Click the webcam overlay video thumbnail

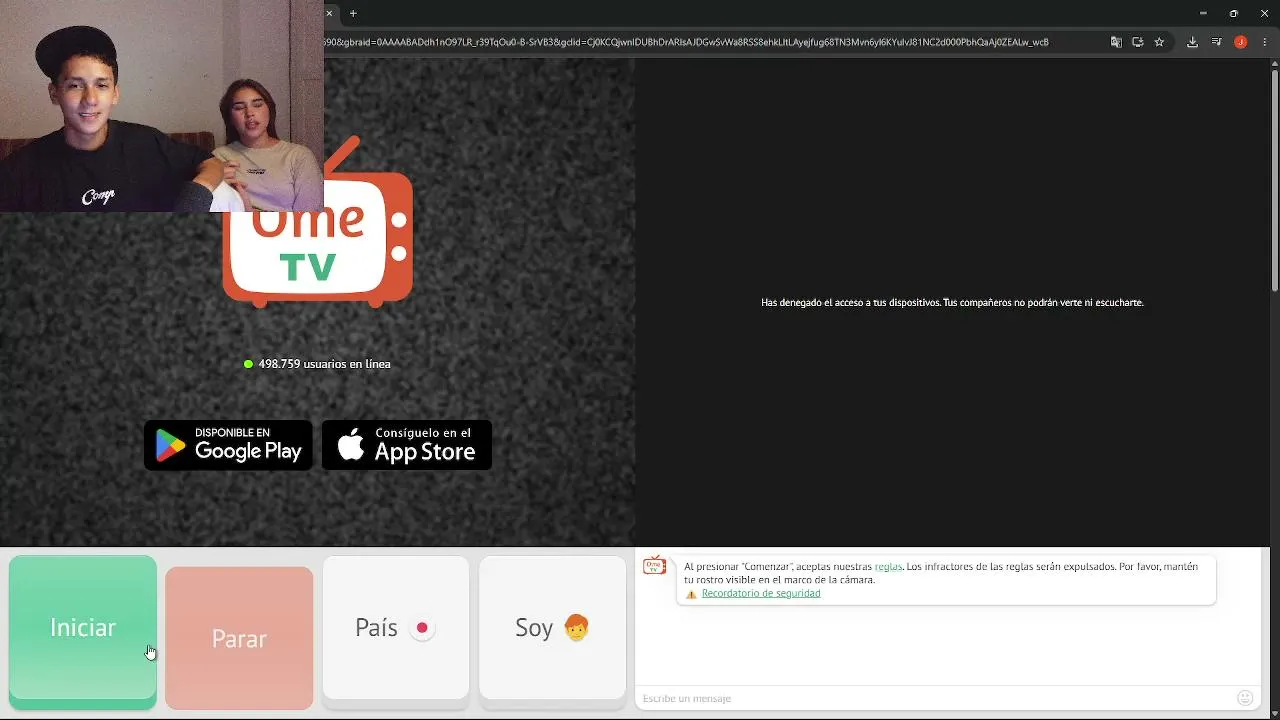click(x=162, y=106)
